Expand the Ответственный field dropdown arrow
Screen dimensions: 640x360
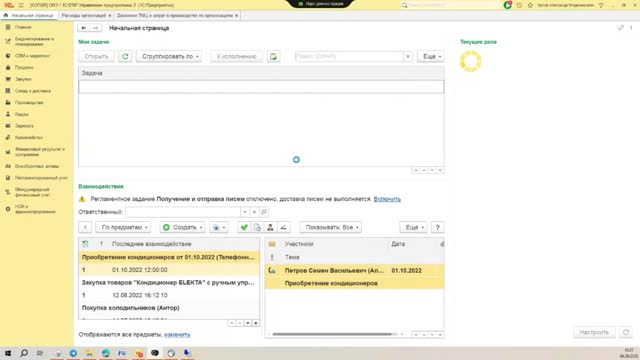coord(244,212)
